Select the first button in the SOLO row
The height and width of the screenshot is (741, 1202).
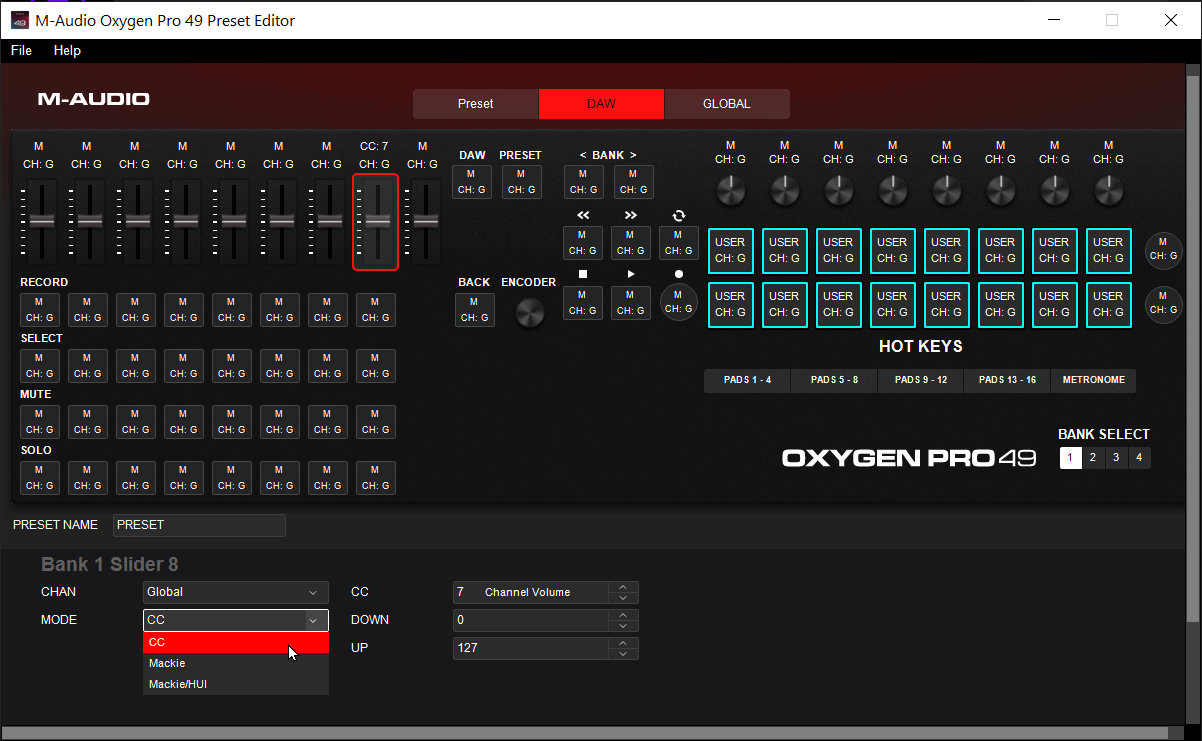(40, 478)
